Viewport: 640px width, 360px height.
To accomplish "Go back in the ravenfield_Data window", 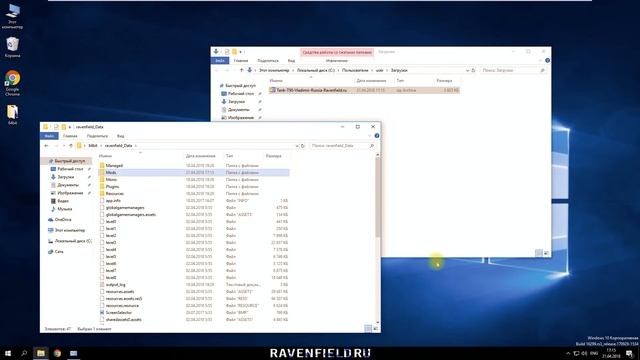I will click(x=46, y=146).
